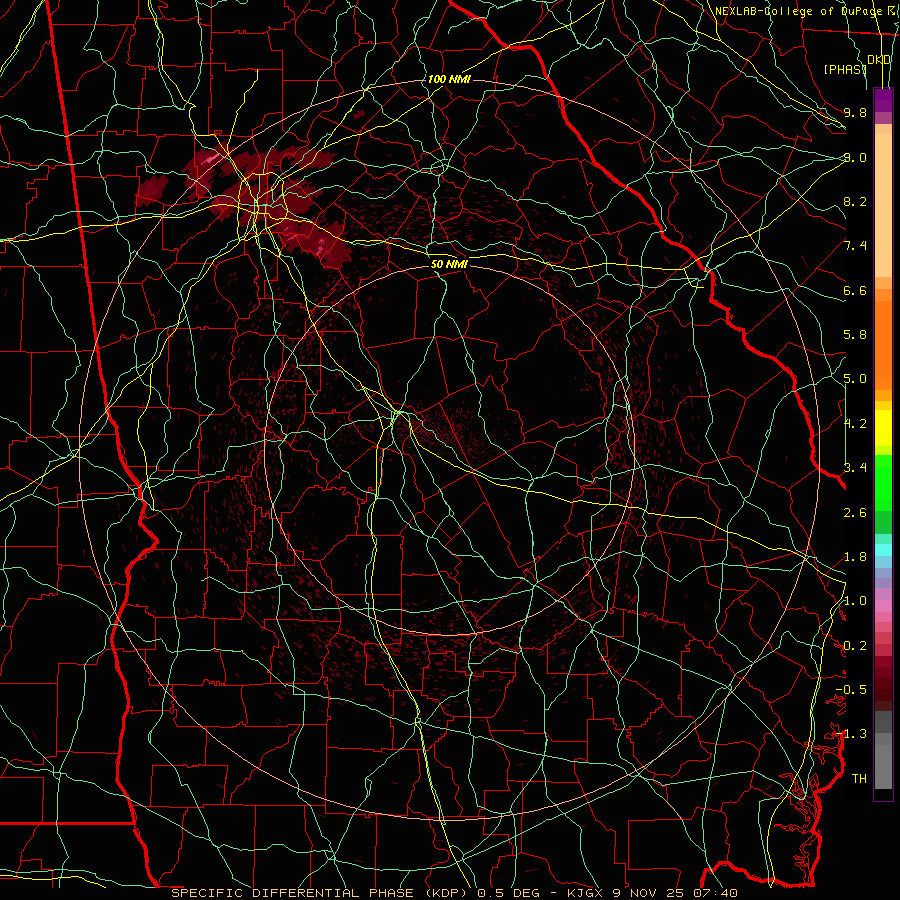This screenshot has height=900, width=900.
Task: Click the 0.2 legend value
Action: (x=855, y=646)
